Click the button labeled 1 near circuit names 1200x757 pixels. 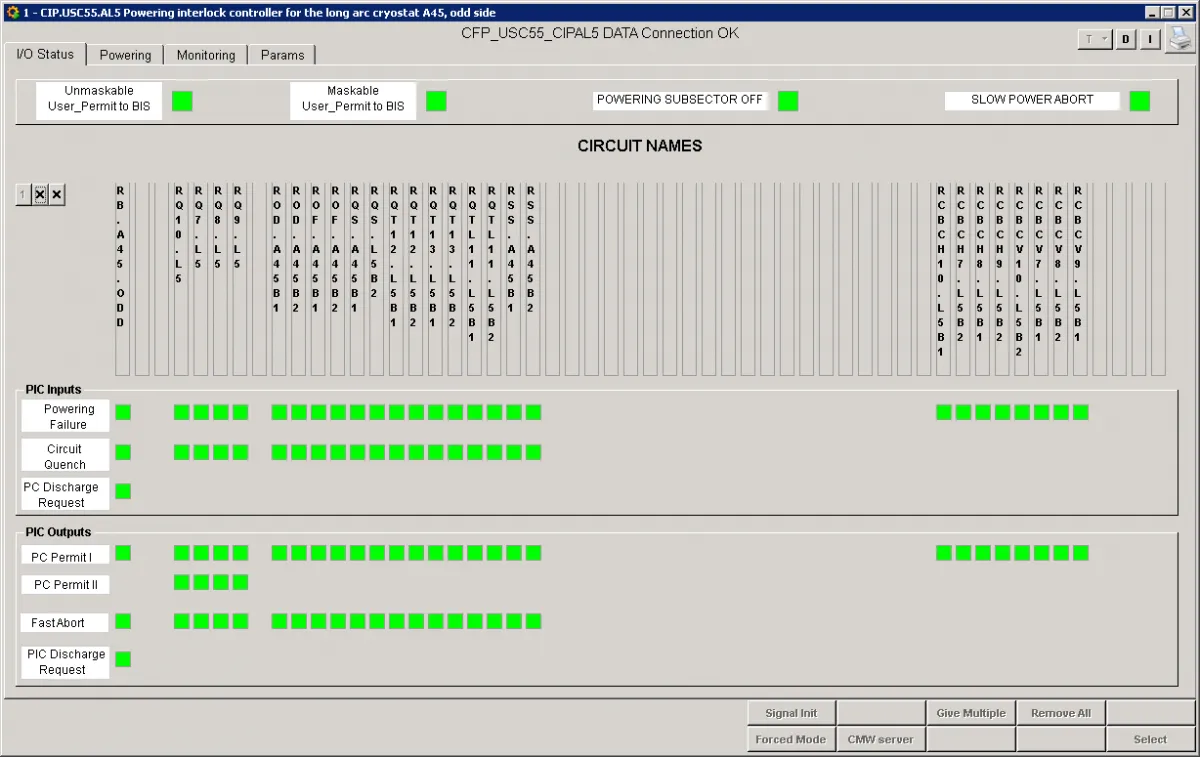click(24, 195)
